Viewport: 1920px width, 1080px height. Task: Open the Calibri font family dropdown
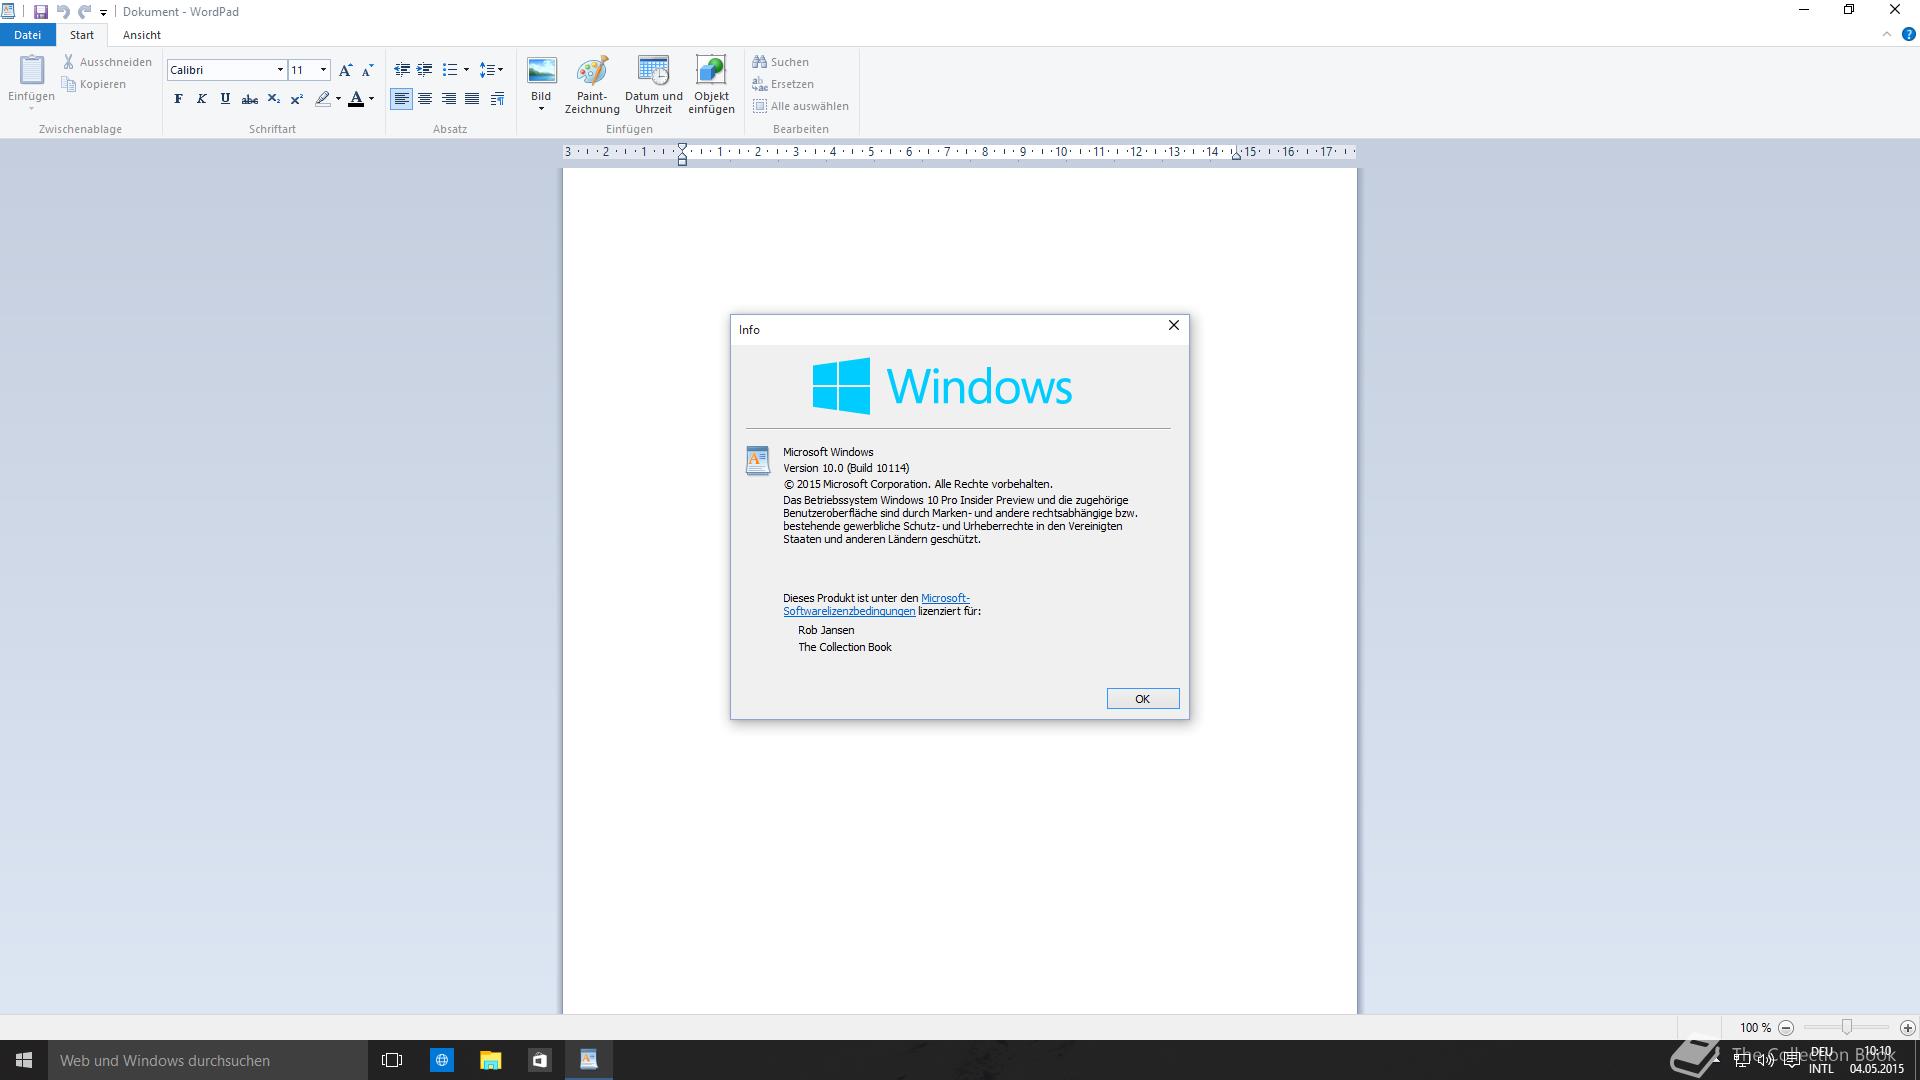coord(280,70)
